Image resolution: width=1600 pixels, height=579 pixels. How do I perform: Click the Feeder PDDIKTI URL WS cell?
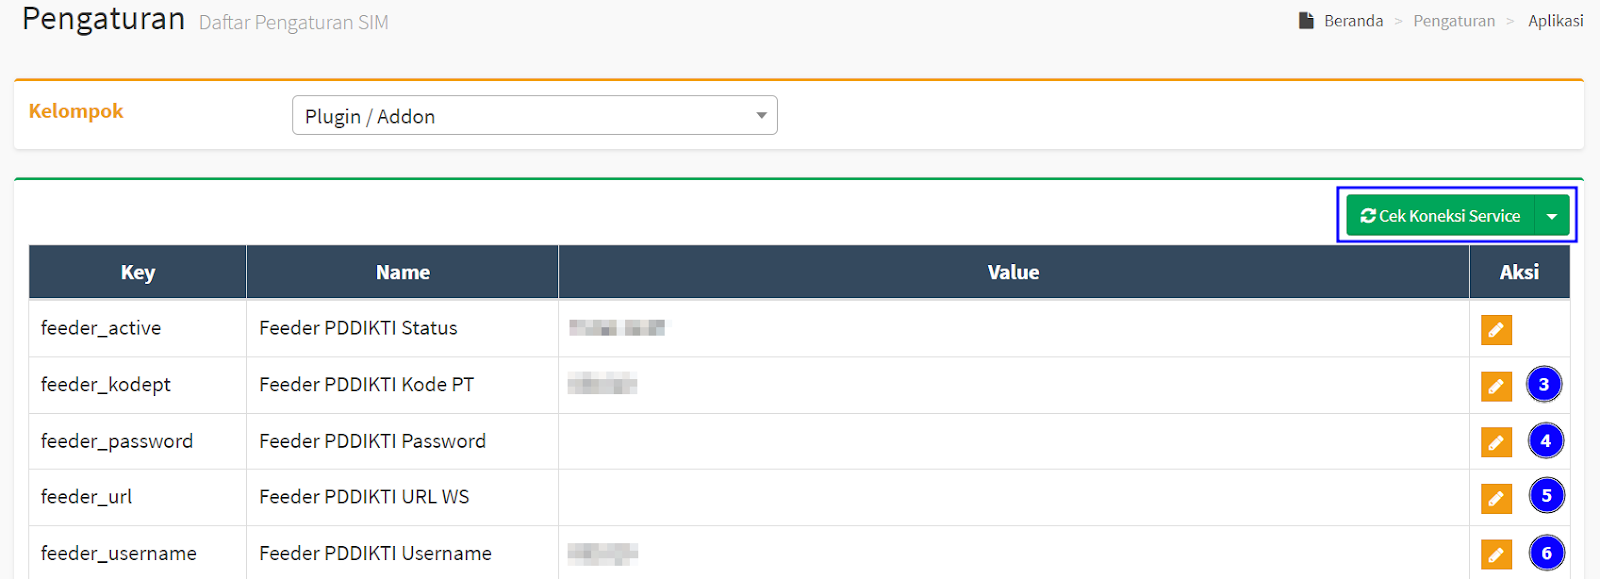click(402, 497)
